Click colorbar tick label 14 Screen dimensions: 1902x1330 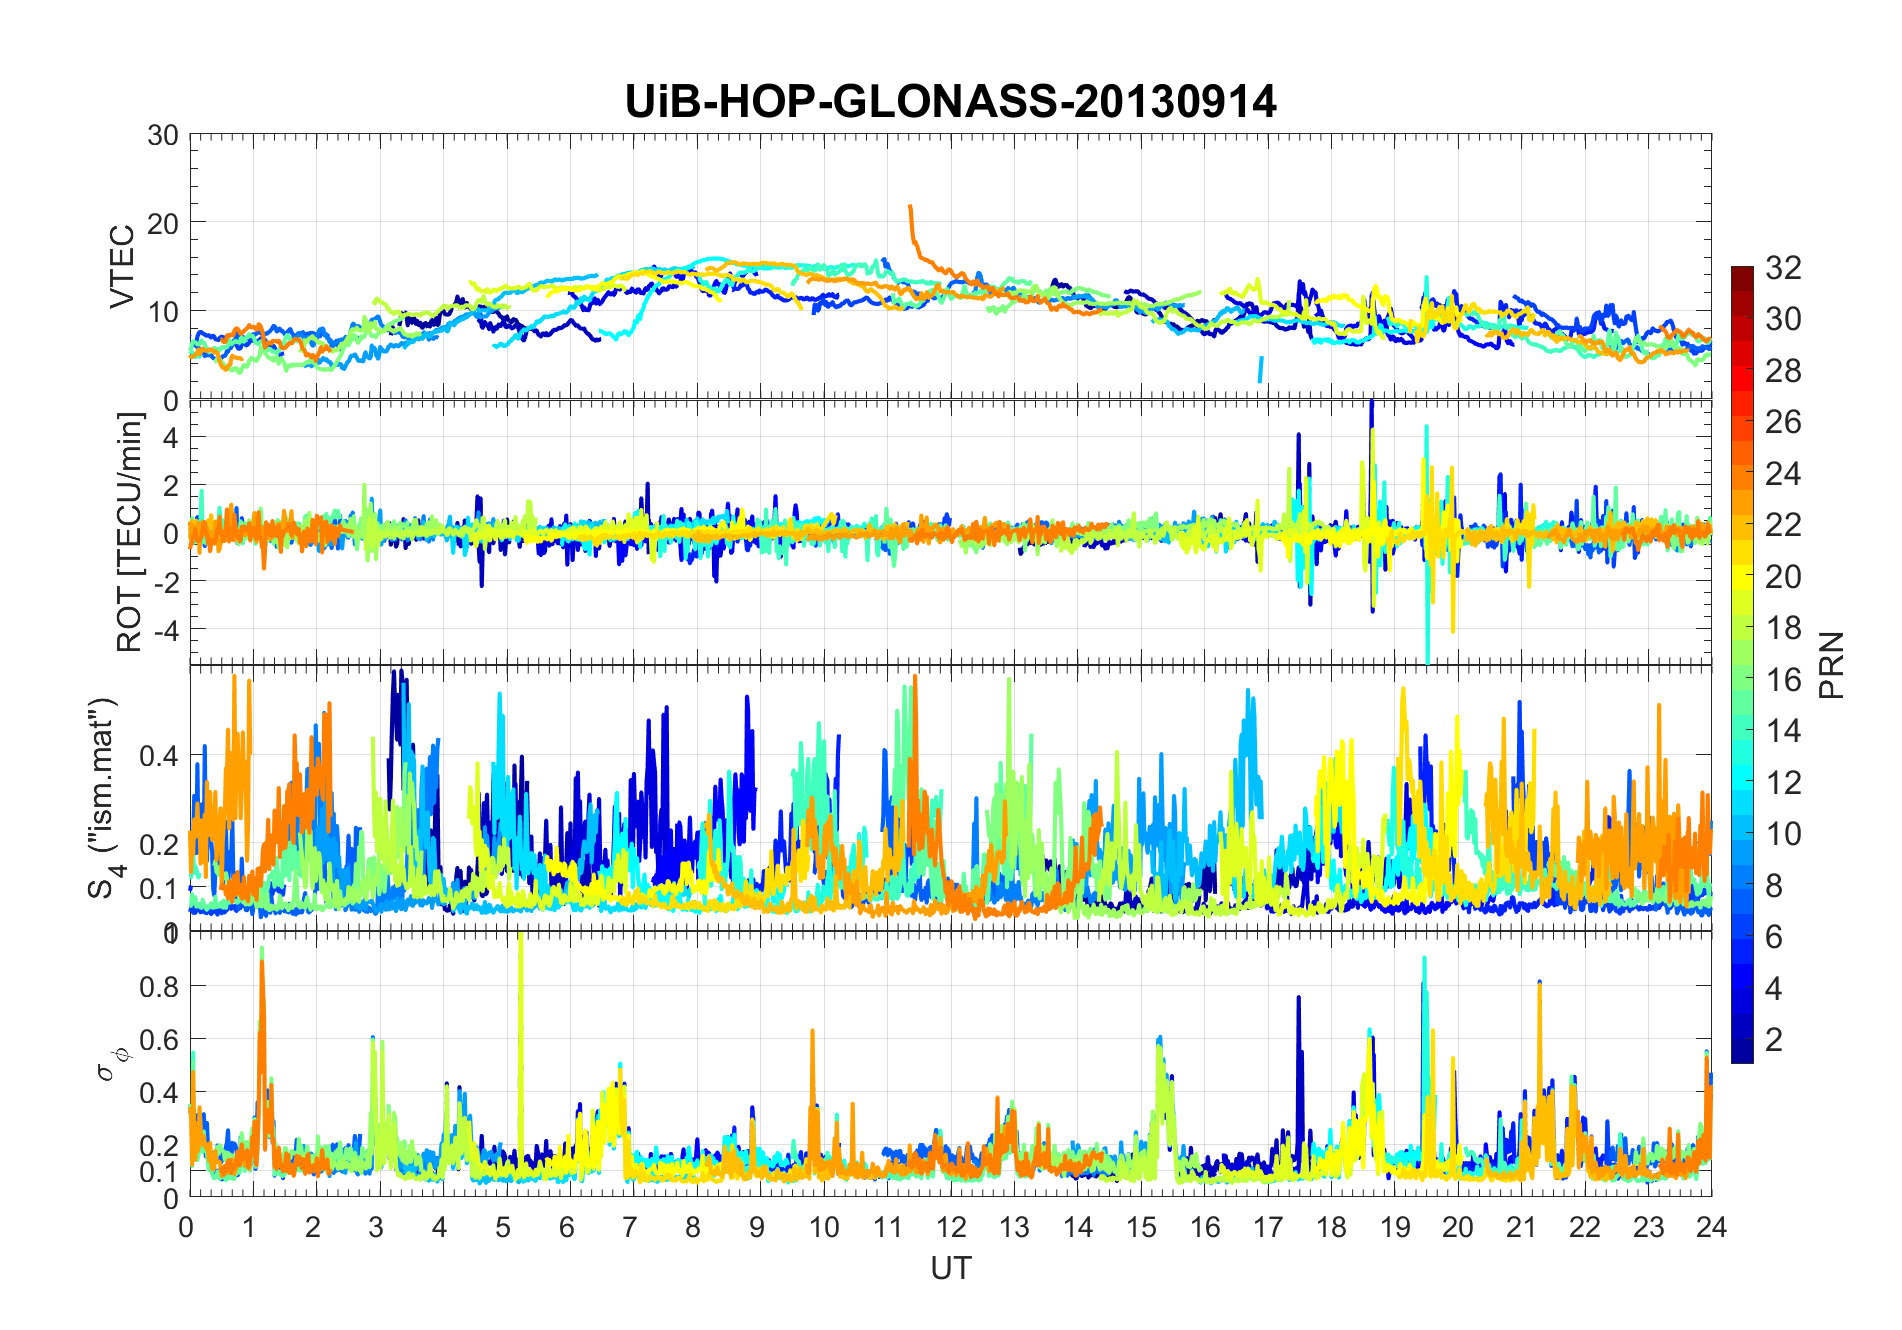[x=1783, y=731]
